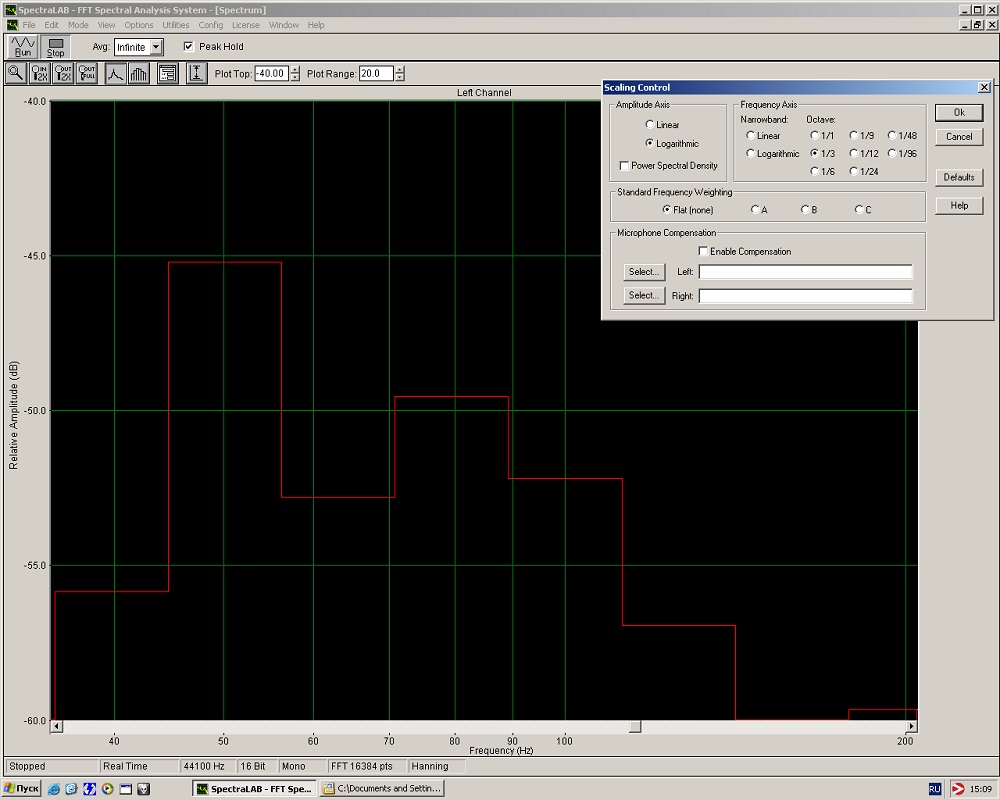Image resolution: width=1000 pixels, height=800 pixels.
Task: Switch to bar graph display icon
Action: pos(139,73)
